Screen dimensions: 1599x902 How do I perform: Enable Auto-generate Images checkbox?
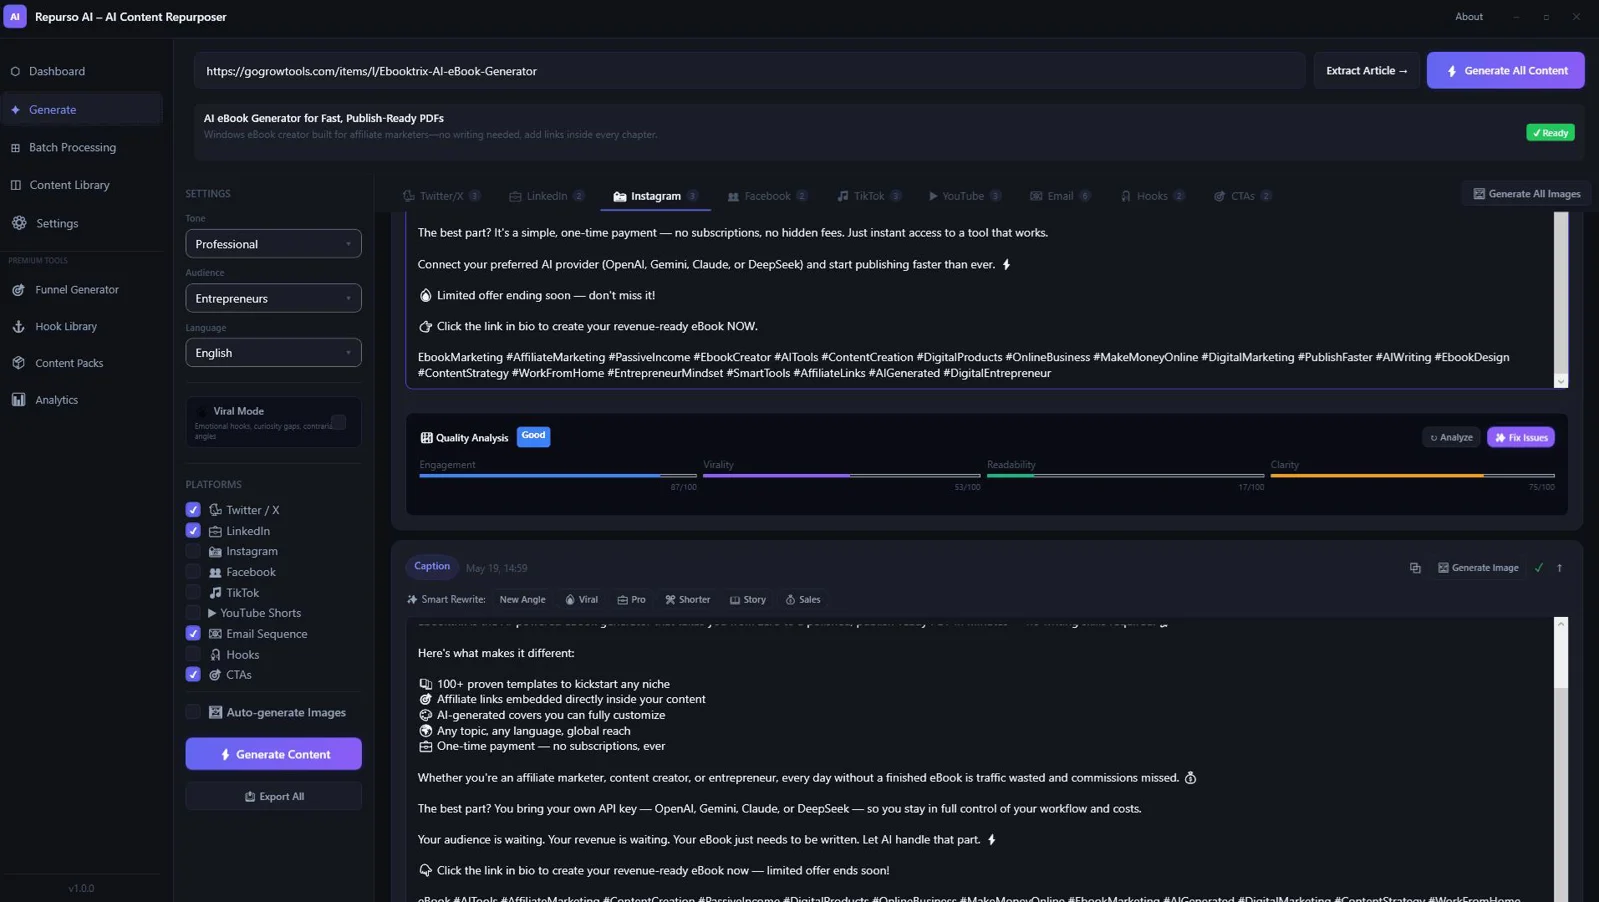tap(193, 713)
